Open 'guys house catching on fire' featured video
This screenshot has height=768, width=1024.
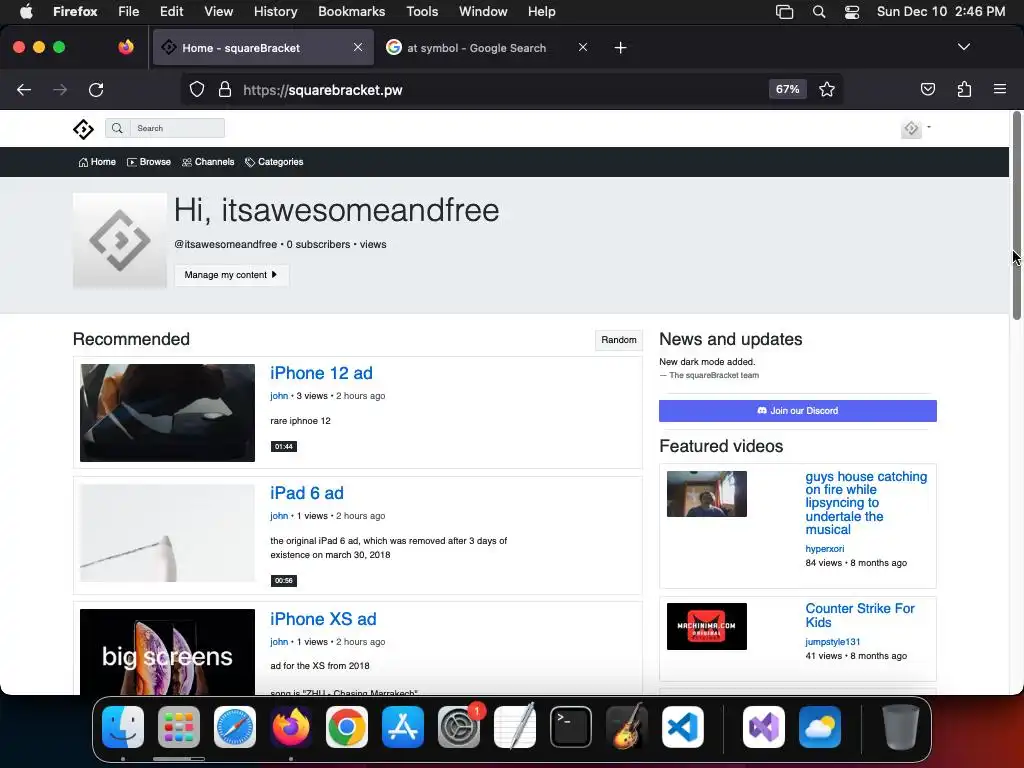(866, 503)
